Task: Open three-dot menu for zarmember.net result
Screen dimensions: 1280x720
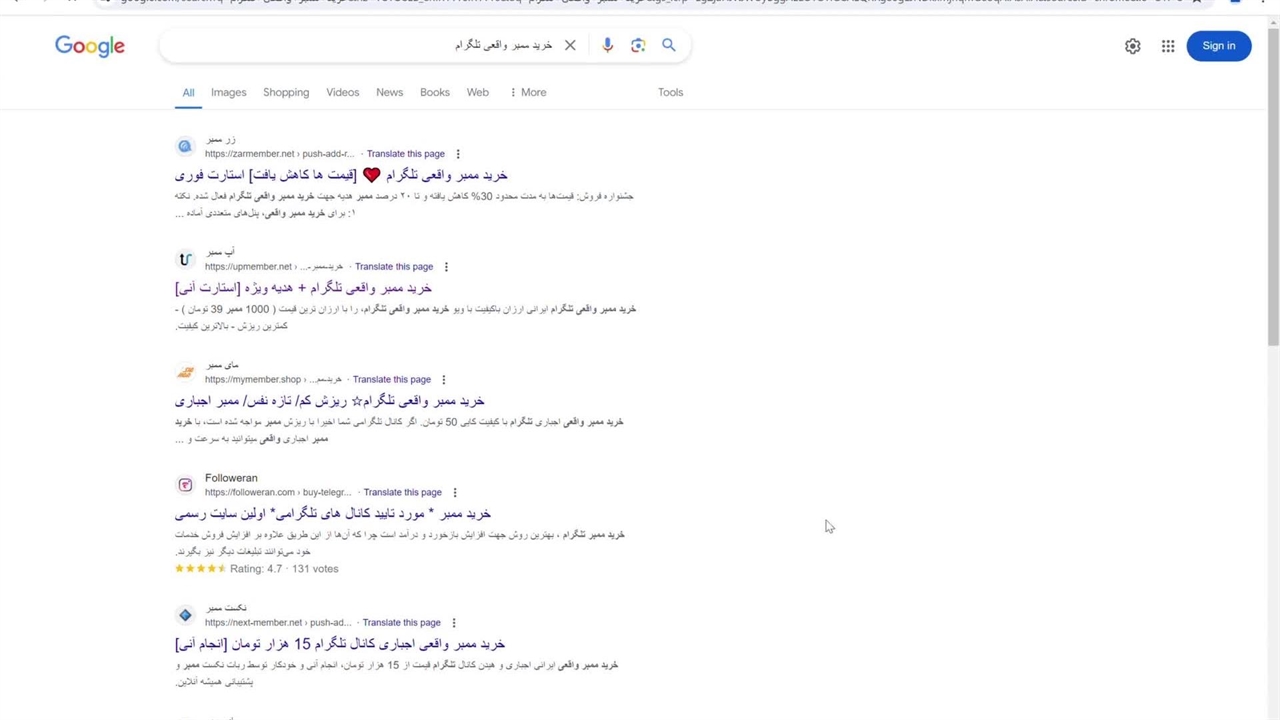Action: point(458,154)
